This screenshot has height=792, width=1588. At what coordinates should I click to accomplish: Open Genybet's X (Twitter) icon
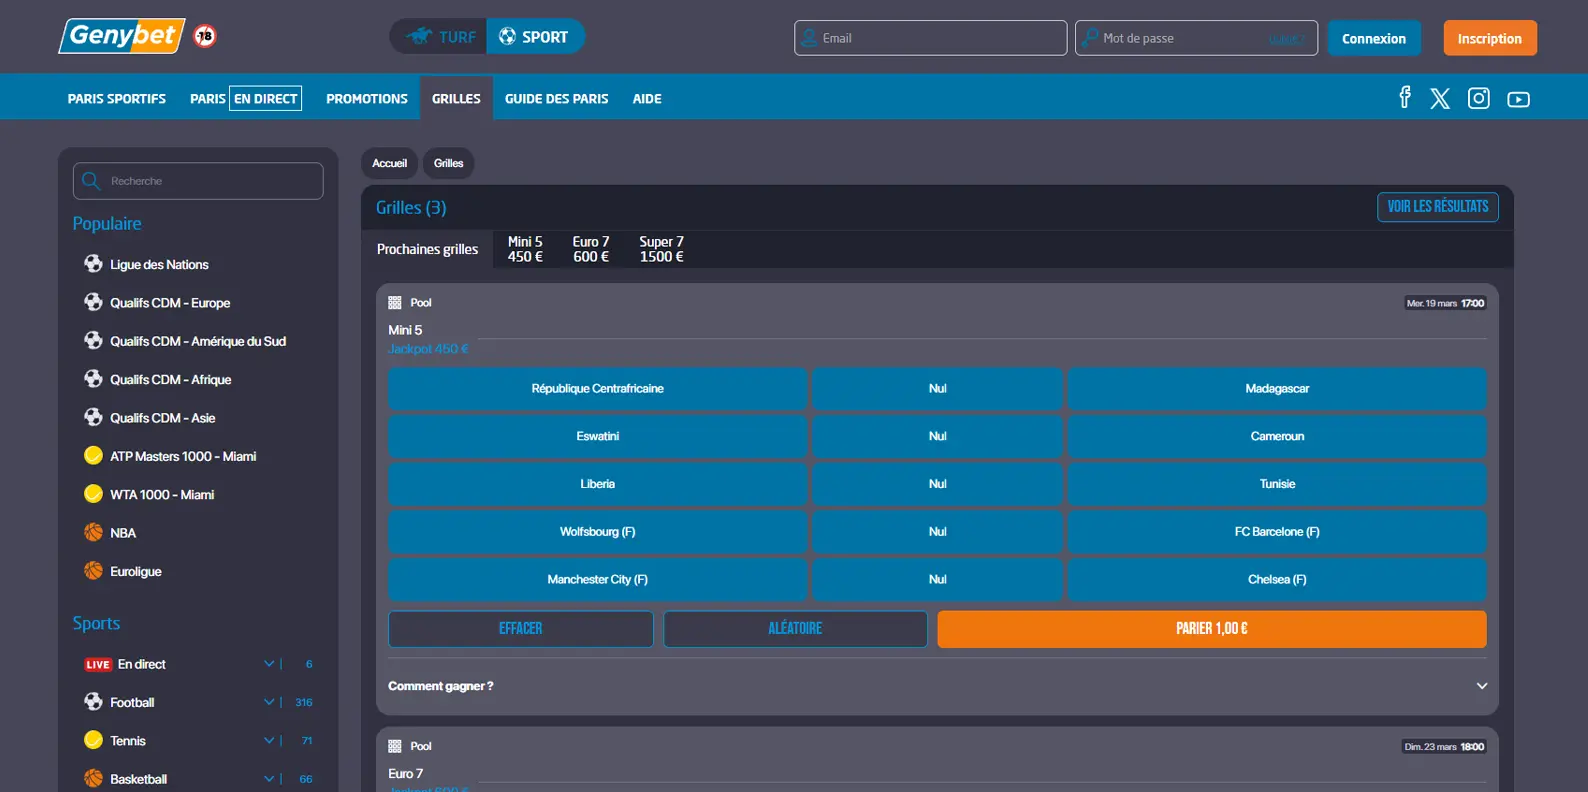tap(1440, 98)
